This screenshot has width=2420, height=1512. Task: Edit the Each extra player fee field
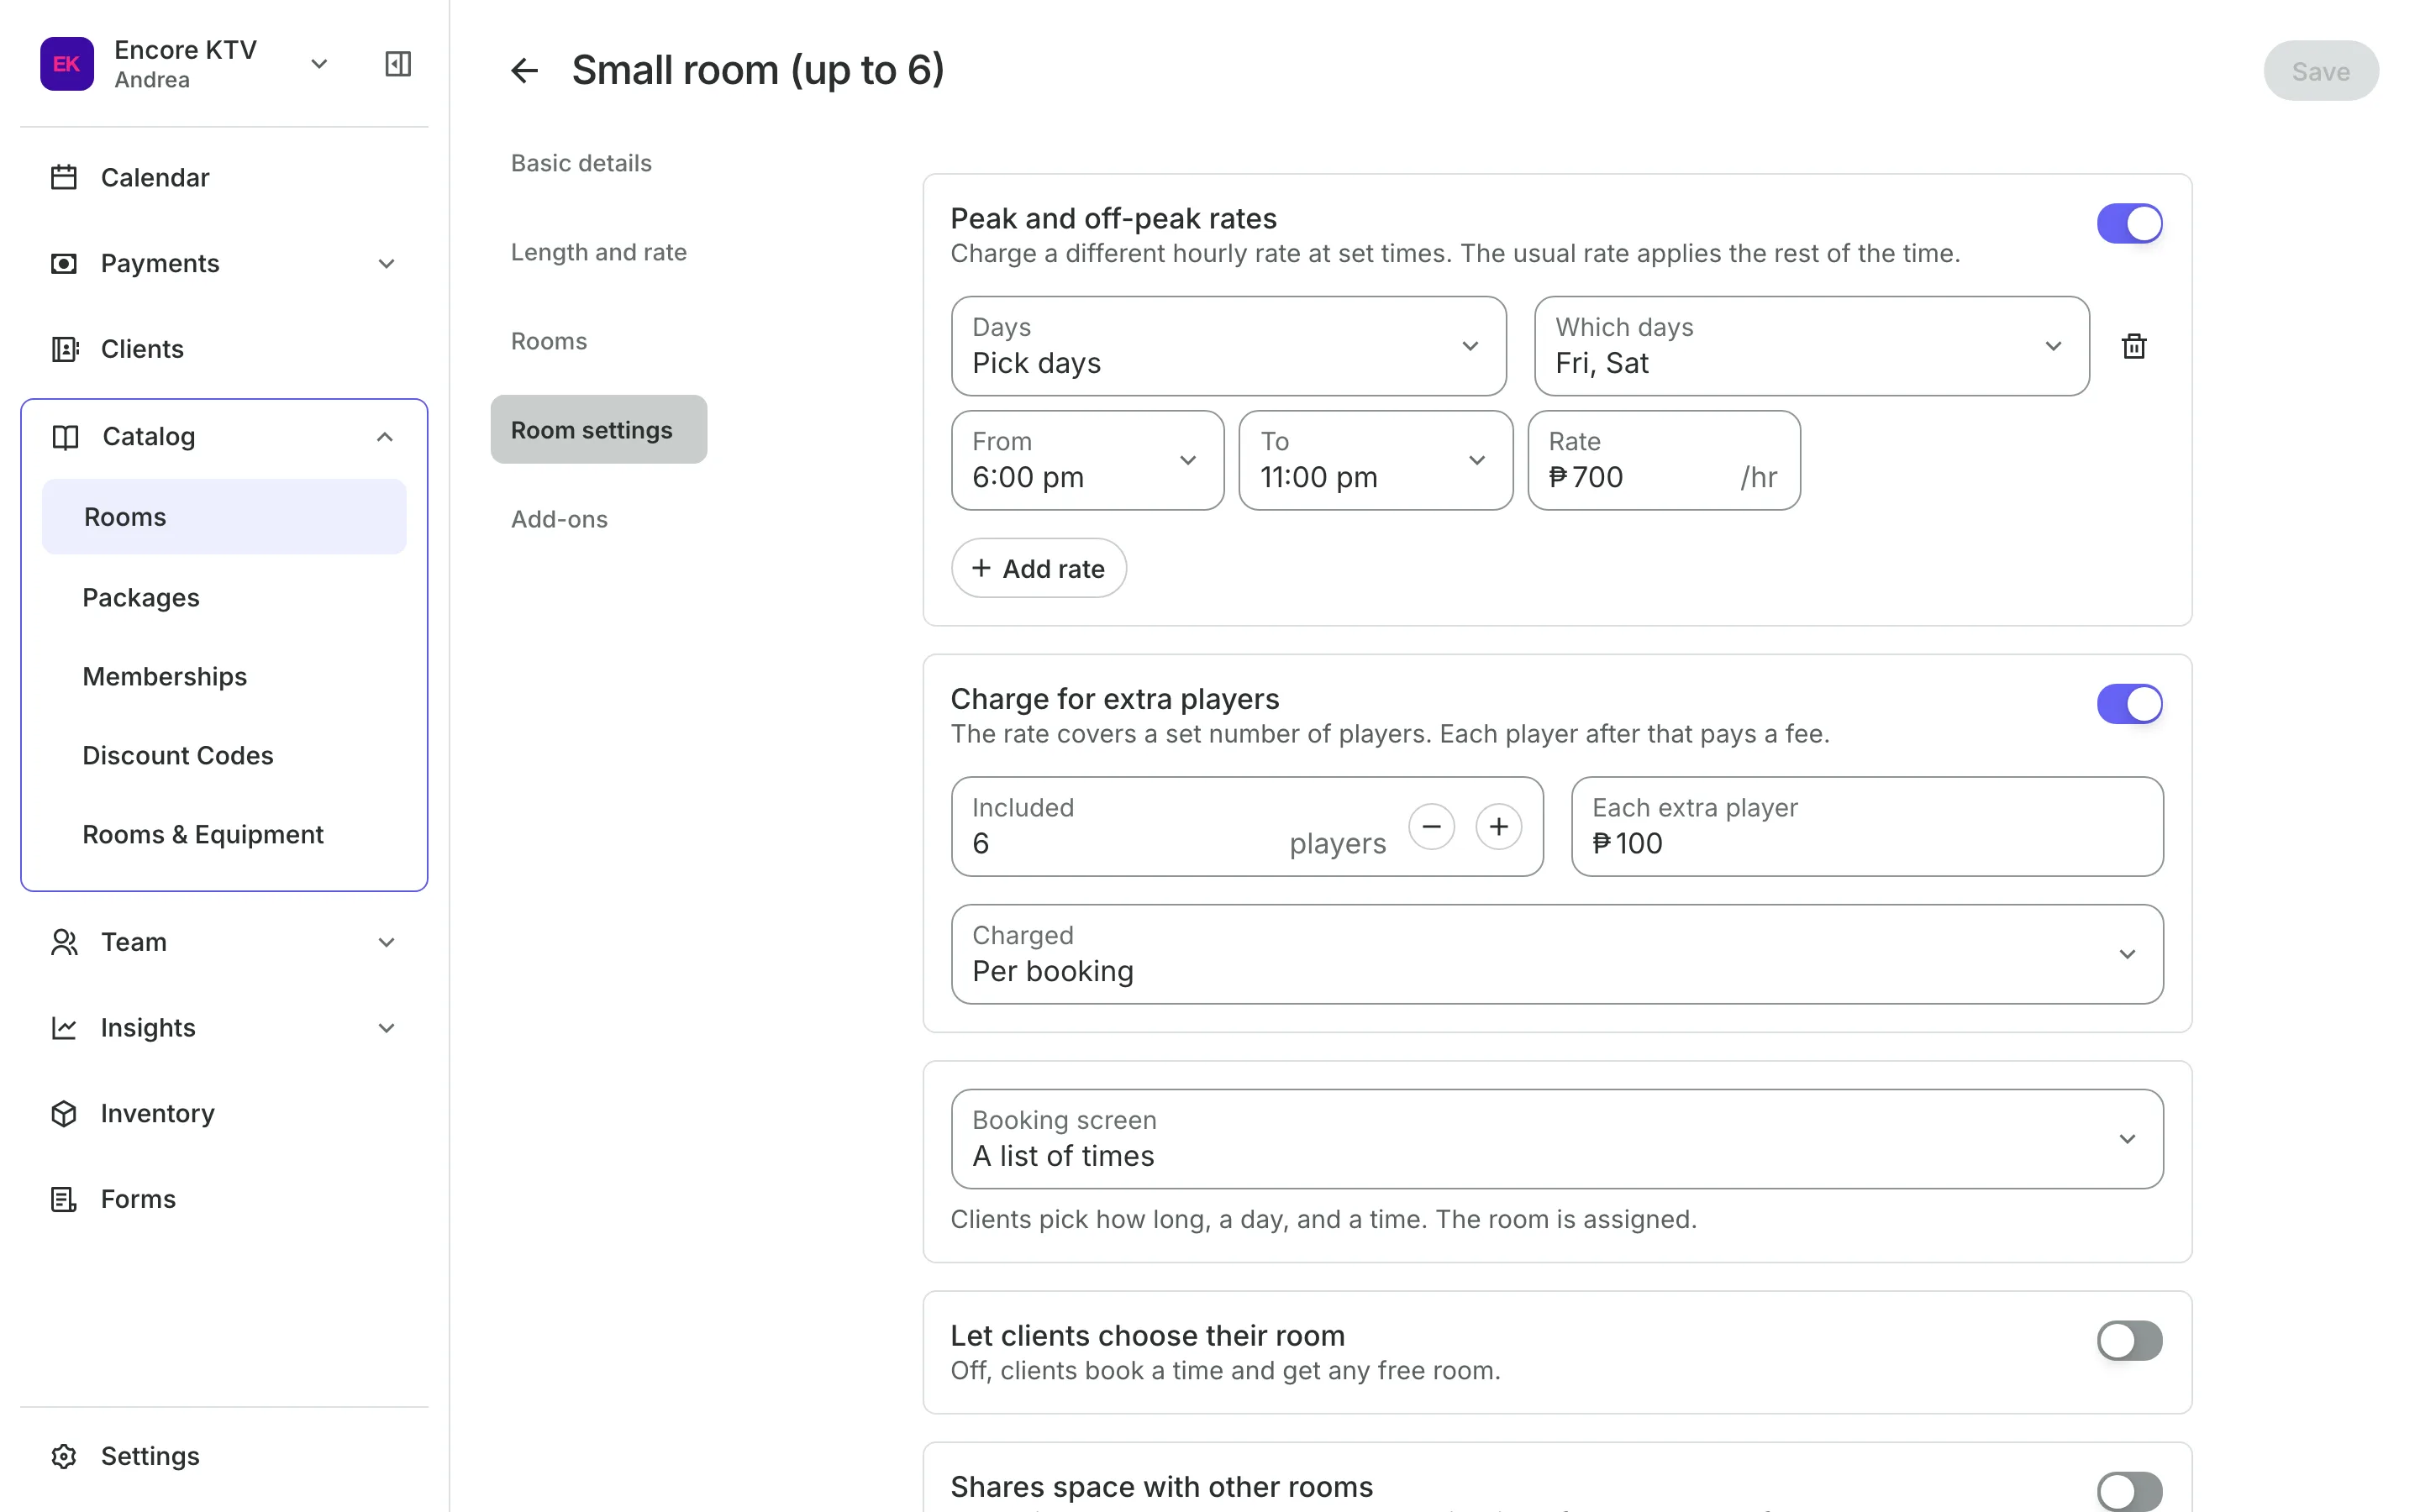tap(1867, 827)
